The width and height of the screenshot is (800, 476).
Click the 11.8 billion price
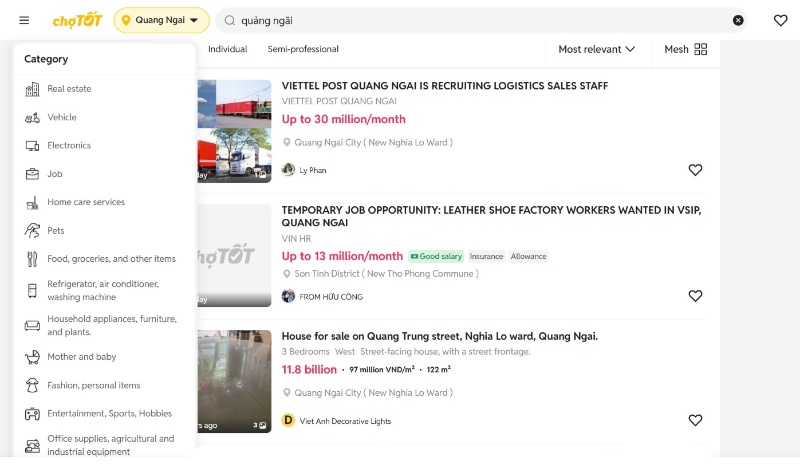point(309,369)
